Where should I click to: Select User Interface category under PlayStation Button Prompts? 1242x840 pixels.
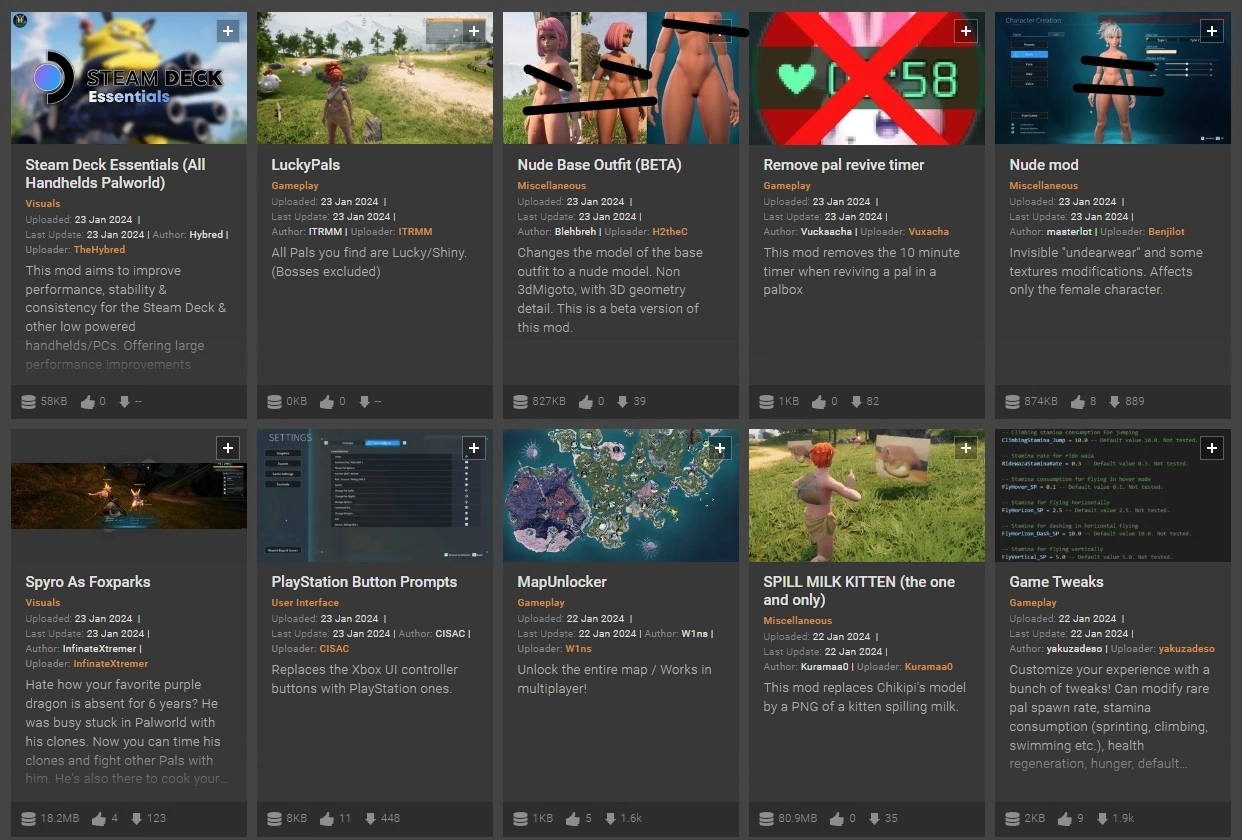tap(305, 603)
